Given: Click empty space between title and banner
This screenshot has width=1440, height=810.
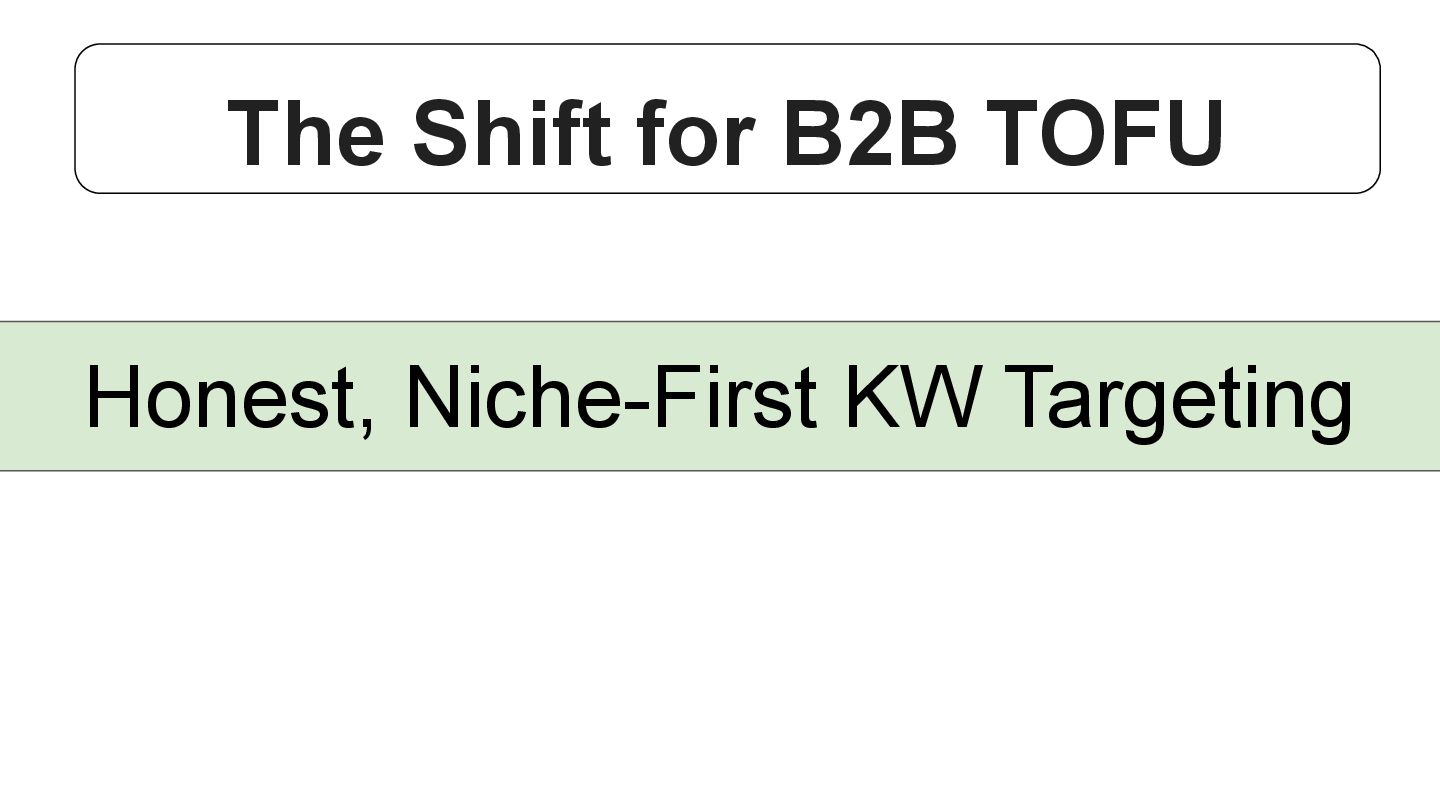Looking at the screenshot, I should 720,257.
